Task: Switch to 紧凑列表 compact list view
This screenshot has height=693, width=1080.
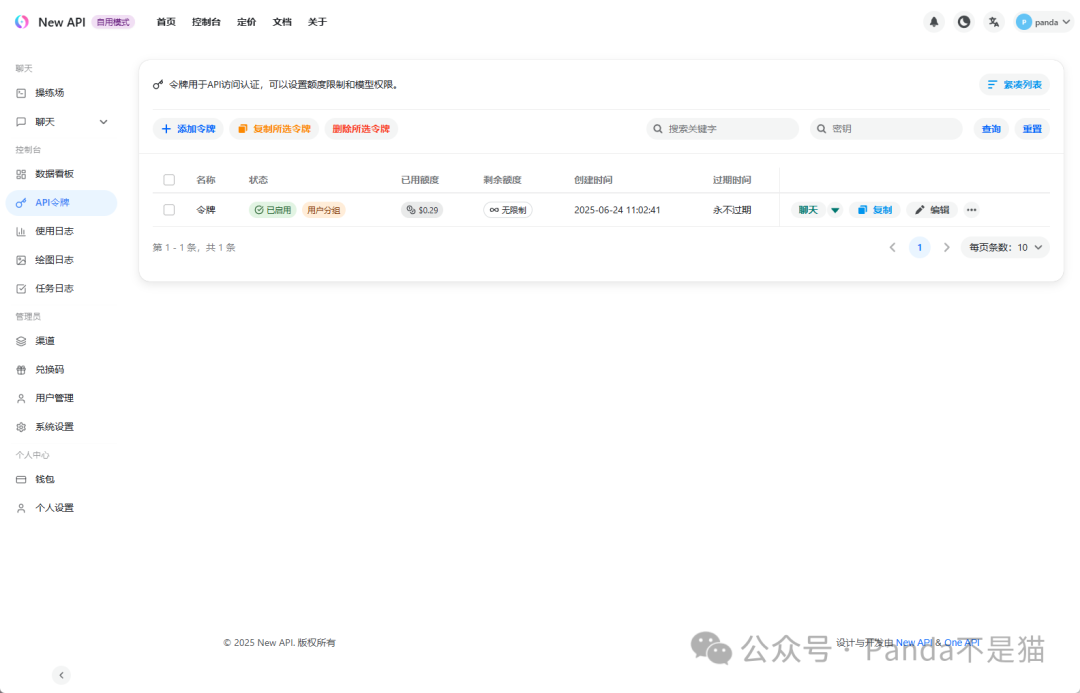Action: point(1015,85)
